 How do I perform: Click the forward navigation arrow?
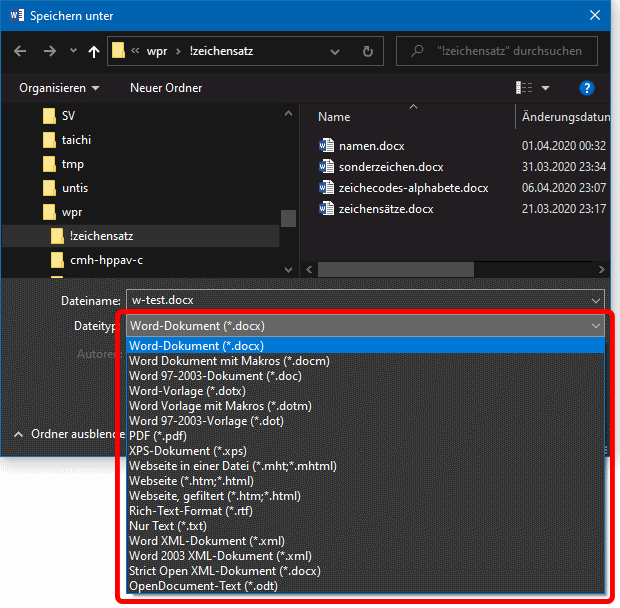click(x=50, y=51)
